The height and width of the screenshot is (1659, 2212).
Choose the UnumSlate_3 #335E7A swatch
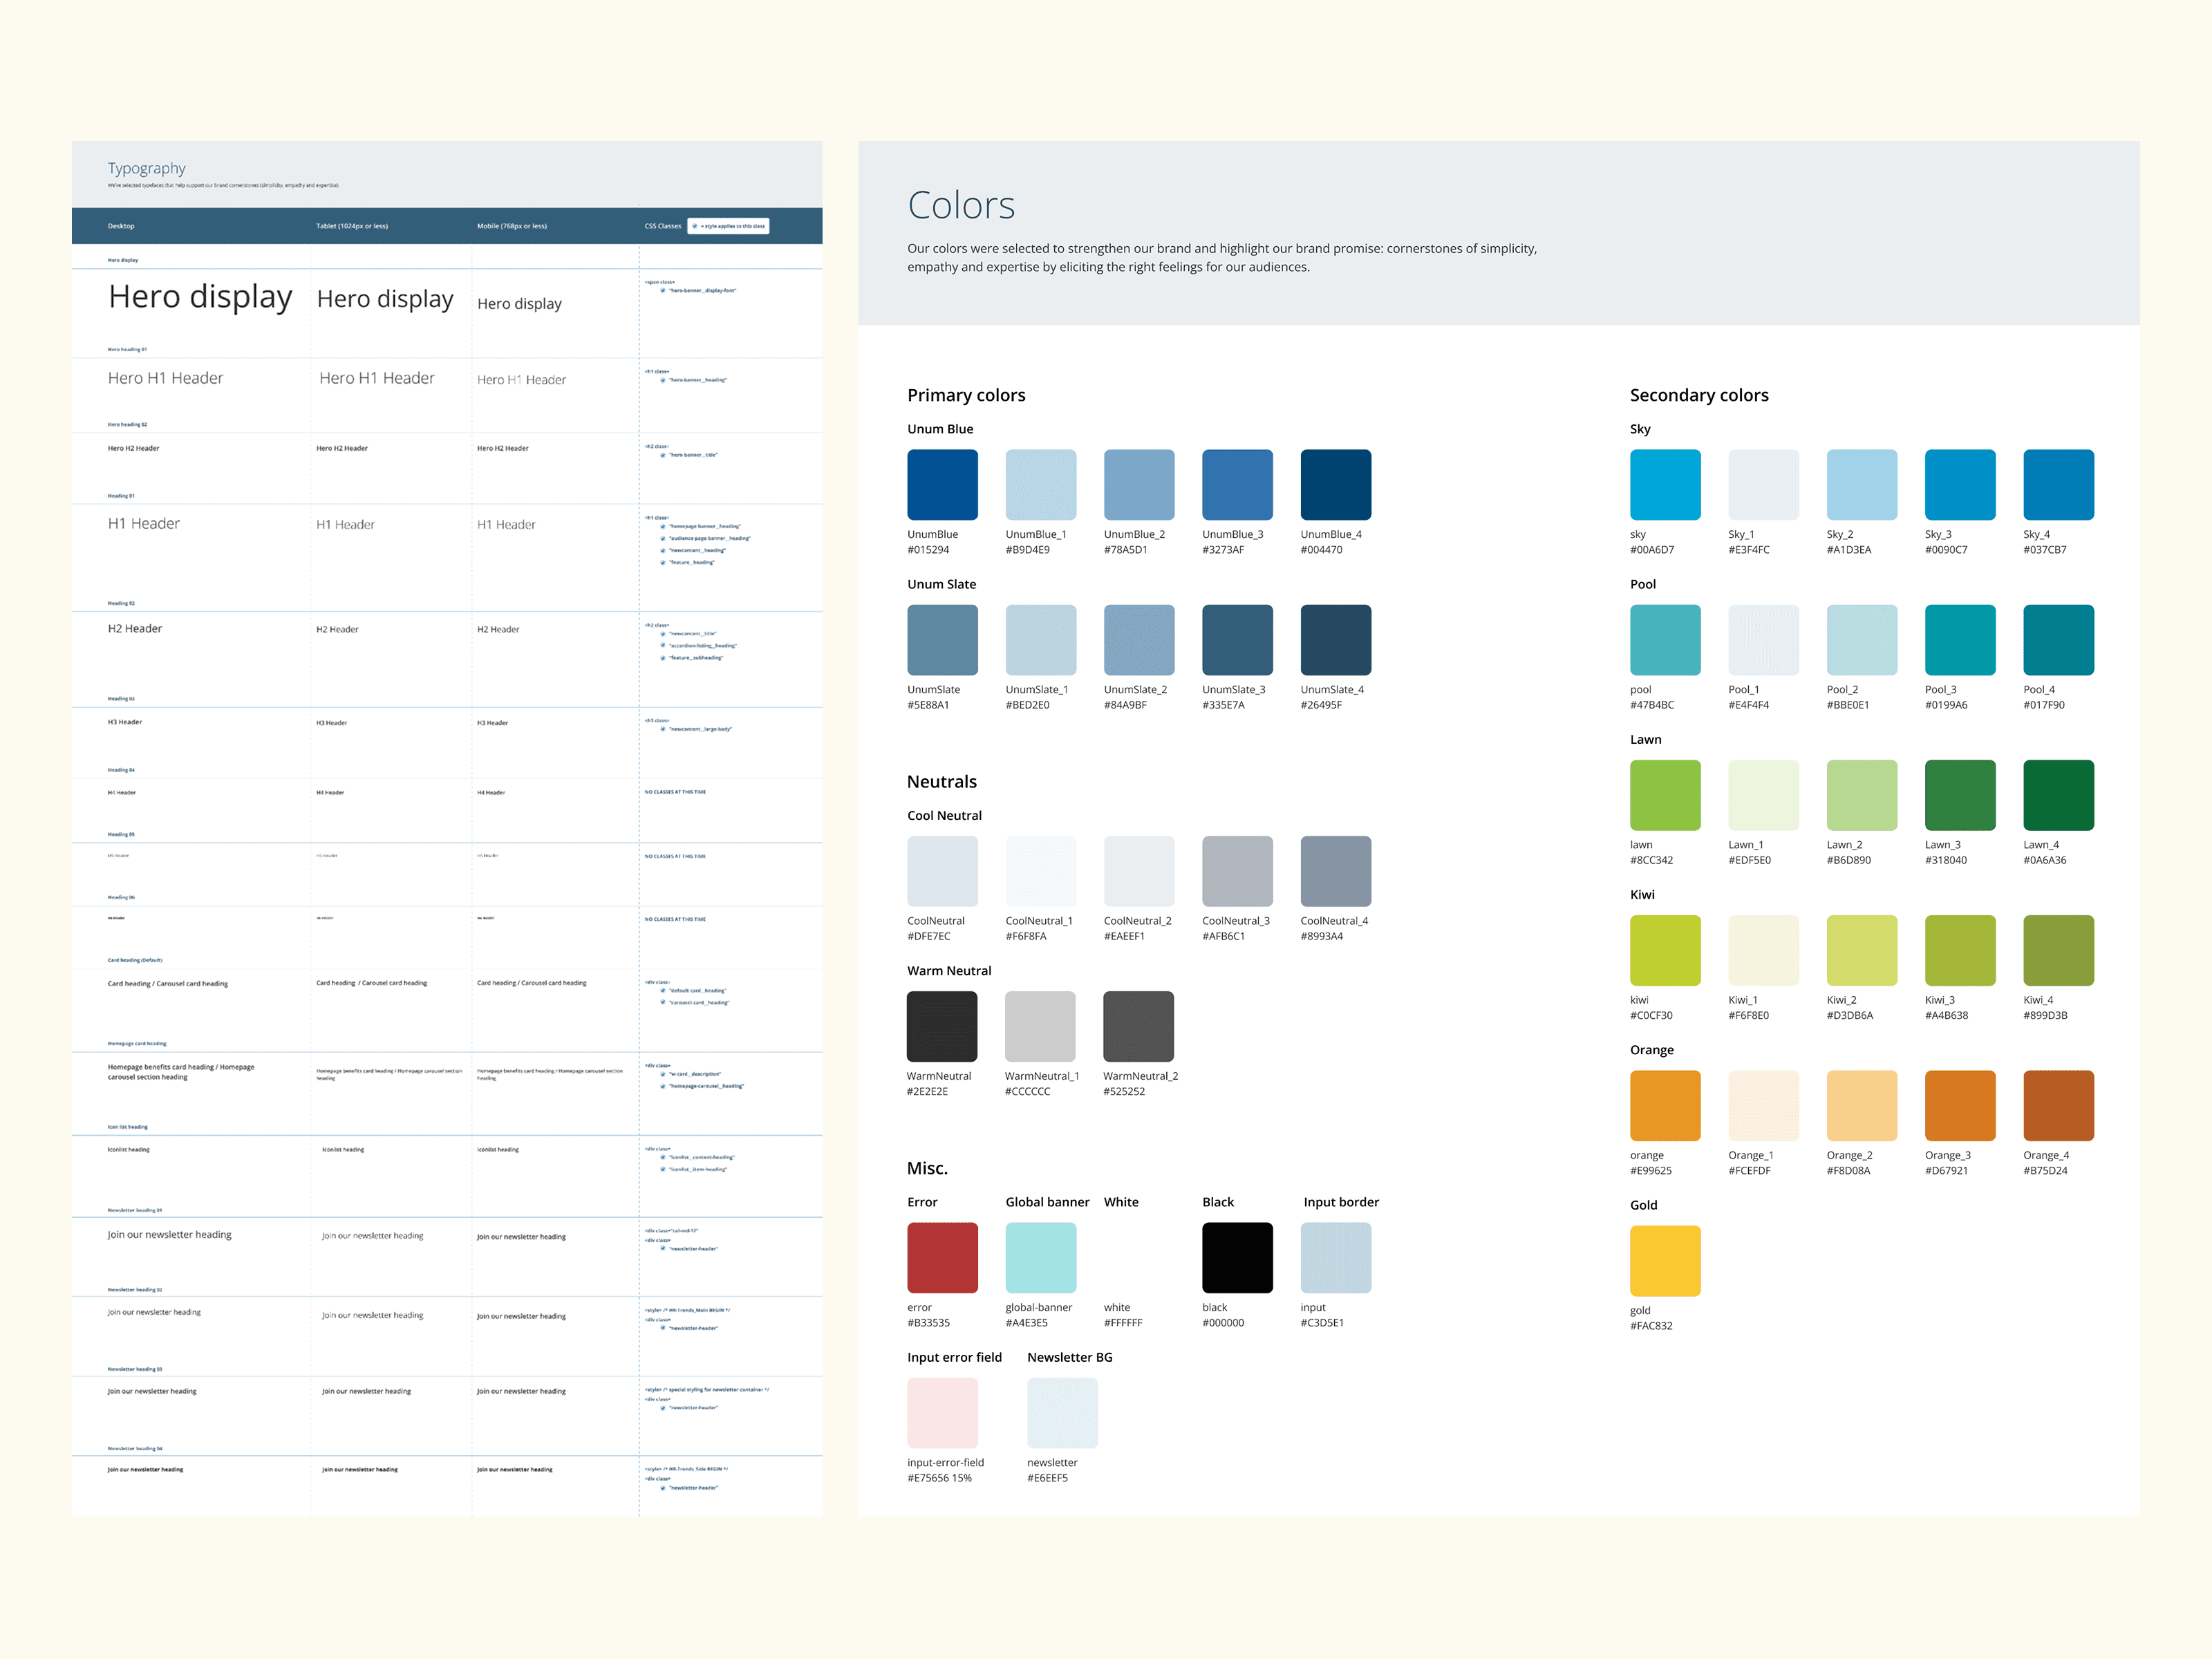click(x=1237, y=640)
